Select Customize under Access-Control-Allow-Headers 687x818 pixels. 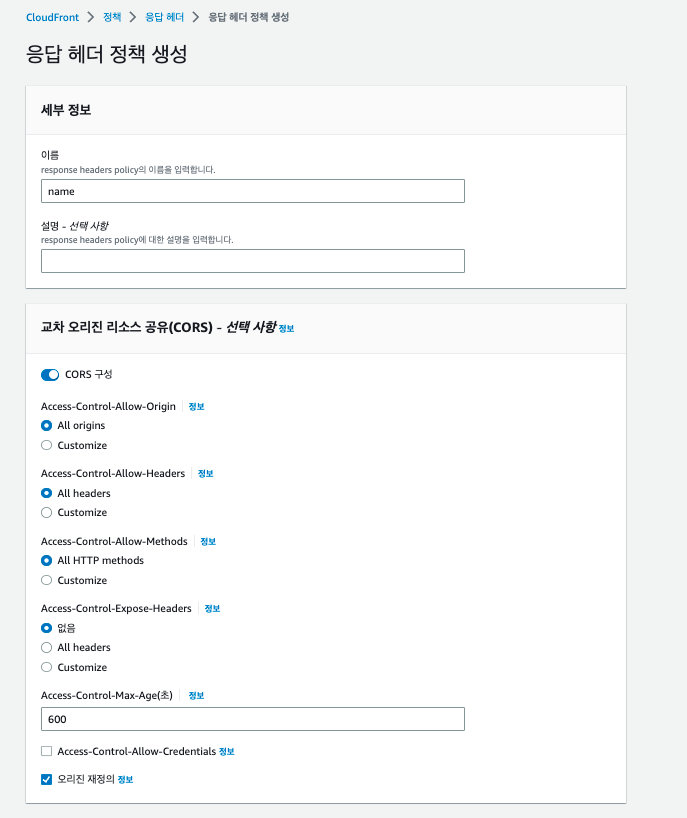46,512
